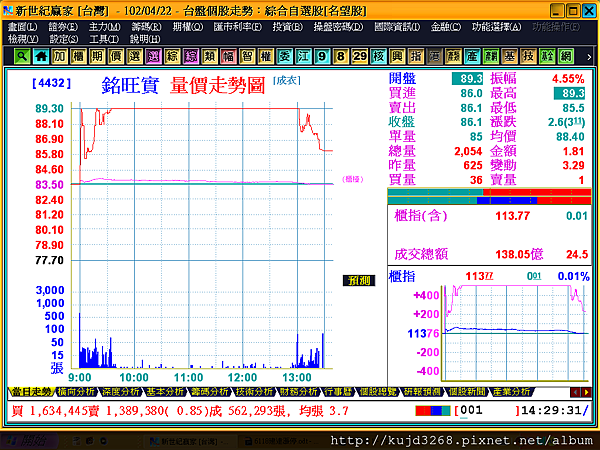Screen dimensions: 600x450
Task: Open the 畫面(L) menu
Action: (x=23, y=27)
